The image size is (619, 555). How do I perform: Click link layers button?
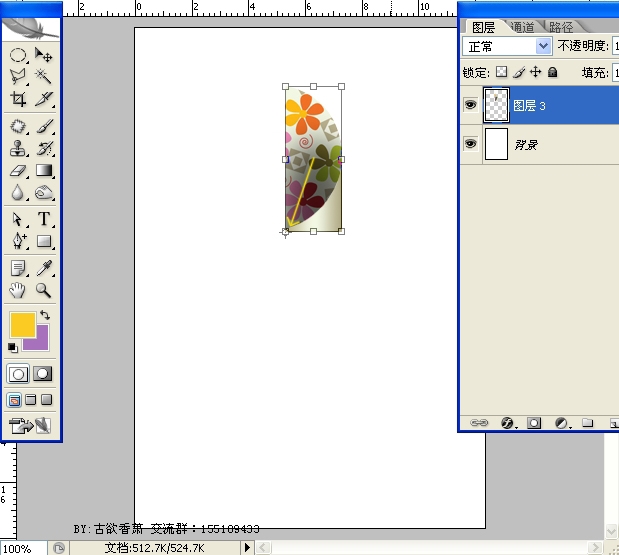point(479,423)
